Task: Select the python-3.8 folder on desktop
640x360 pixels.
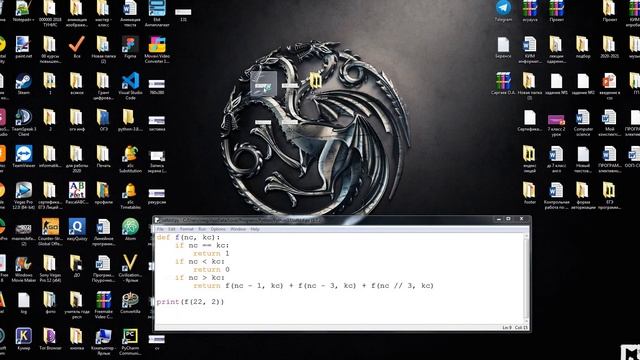Action: [x=130, y=120]
